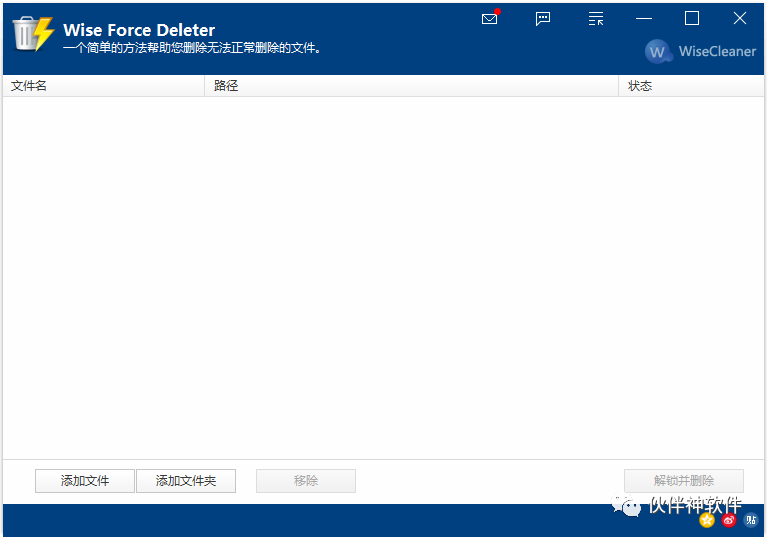Image resolution: width=767 pixels, height=539 pixels.
Task: Click the 添加文件夹 button
Action: (186, 481)
